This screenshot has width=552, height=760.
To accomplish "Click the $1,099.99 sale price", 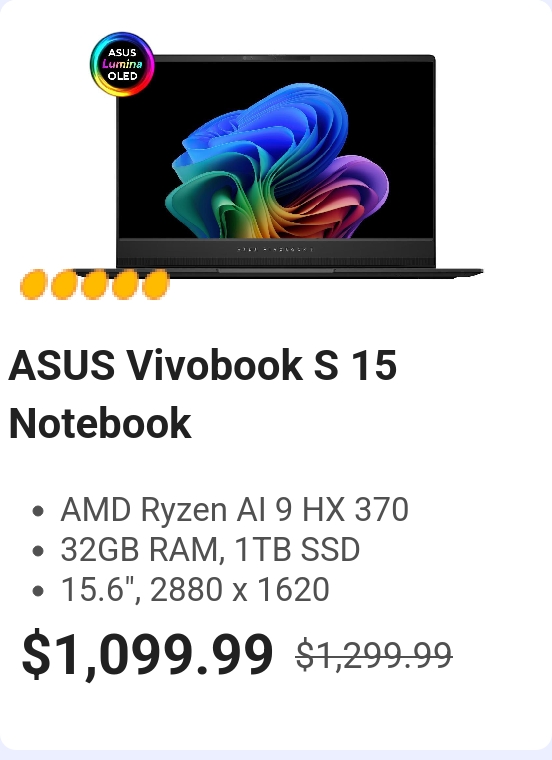I will 147,654.
